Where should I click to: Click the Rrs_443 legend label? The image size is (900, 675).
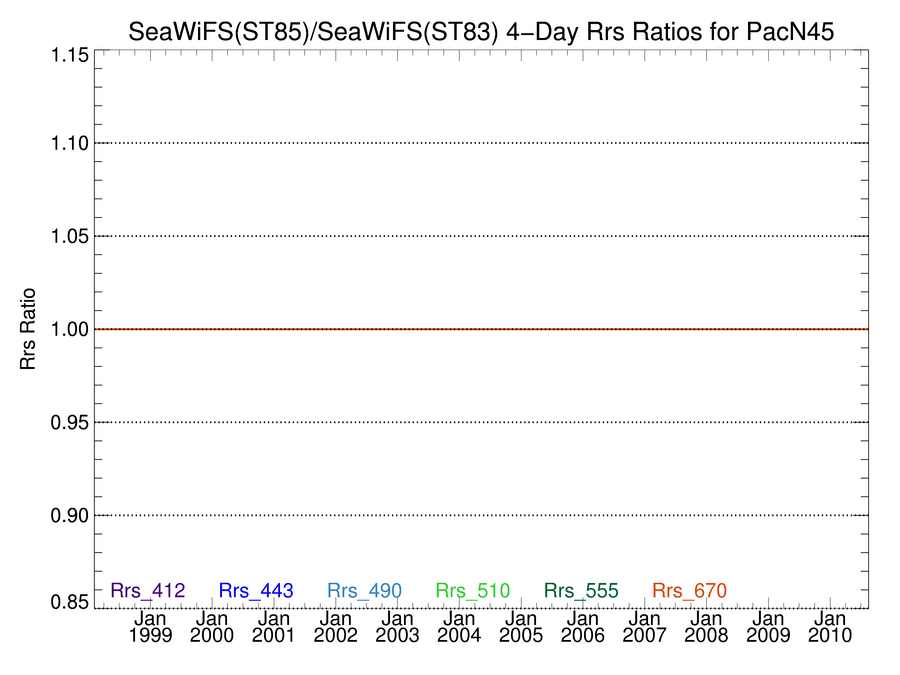pos(256,591)
